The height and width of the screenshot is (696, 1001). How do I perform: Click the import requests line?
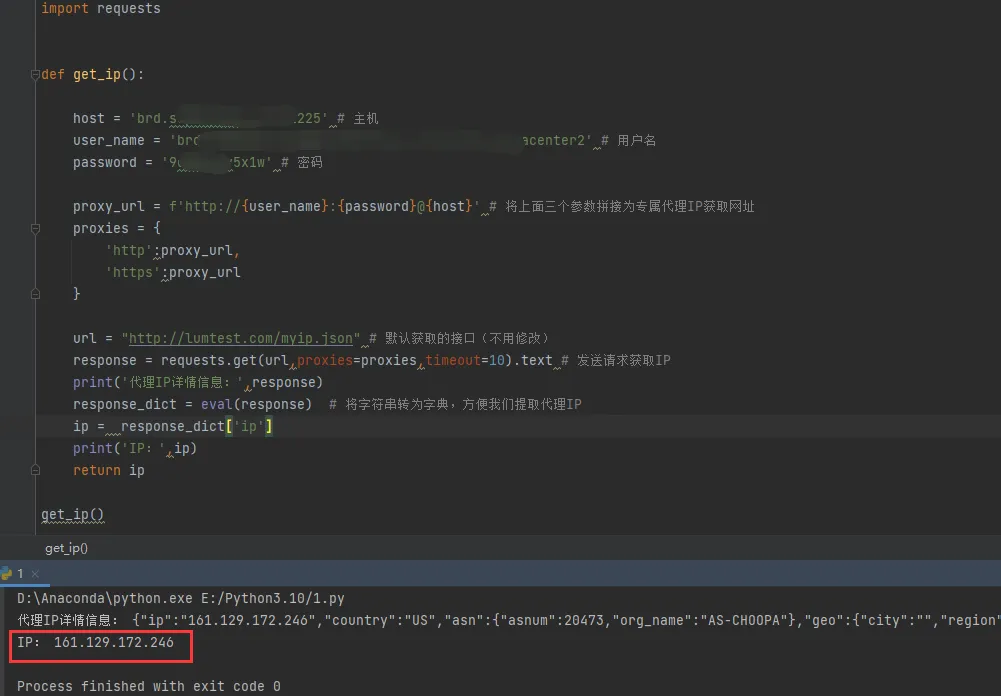point(101,9)
